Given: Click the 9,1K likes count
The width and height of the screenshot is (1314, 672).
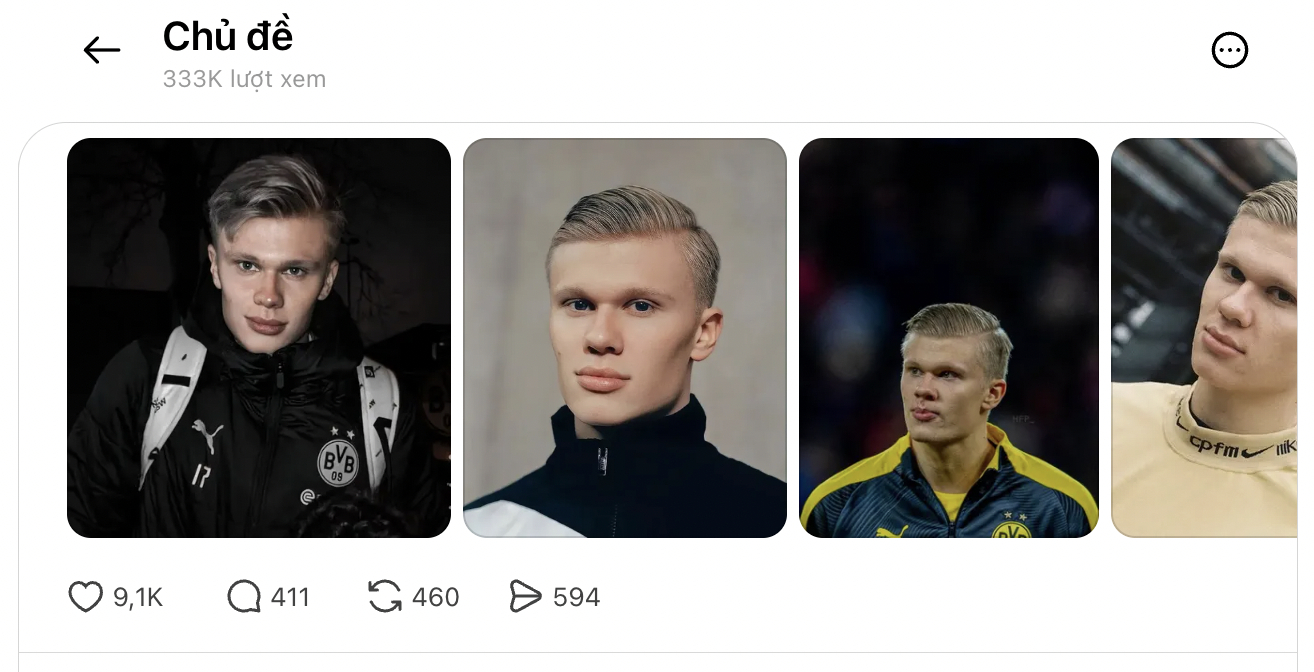Looking at the screenshot, I should pyautogui.click(x=138, y=598).
